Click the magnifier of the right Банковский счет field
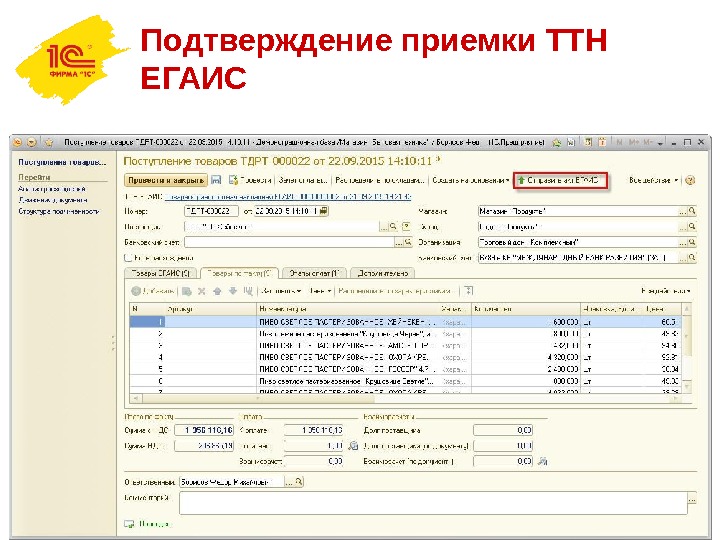 click(x=692, y=258)
